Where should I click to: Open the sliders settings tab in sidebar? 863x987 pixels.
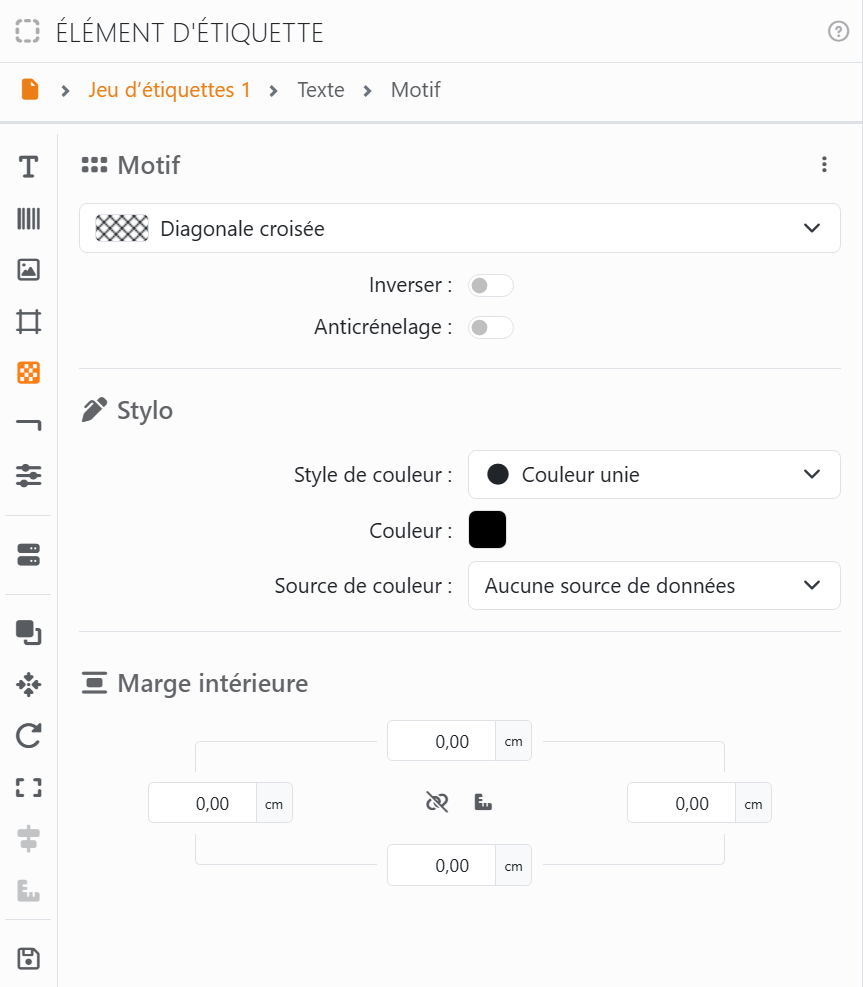[x=28, y=475]
